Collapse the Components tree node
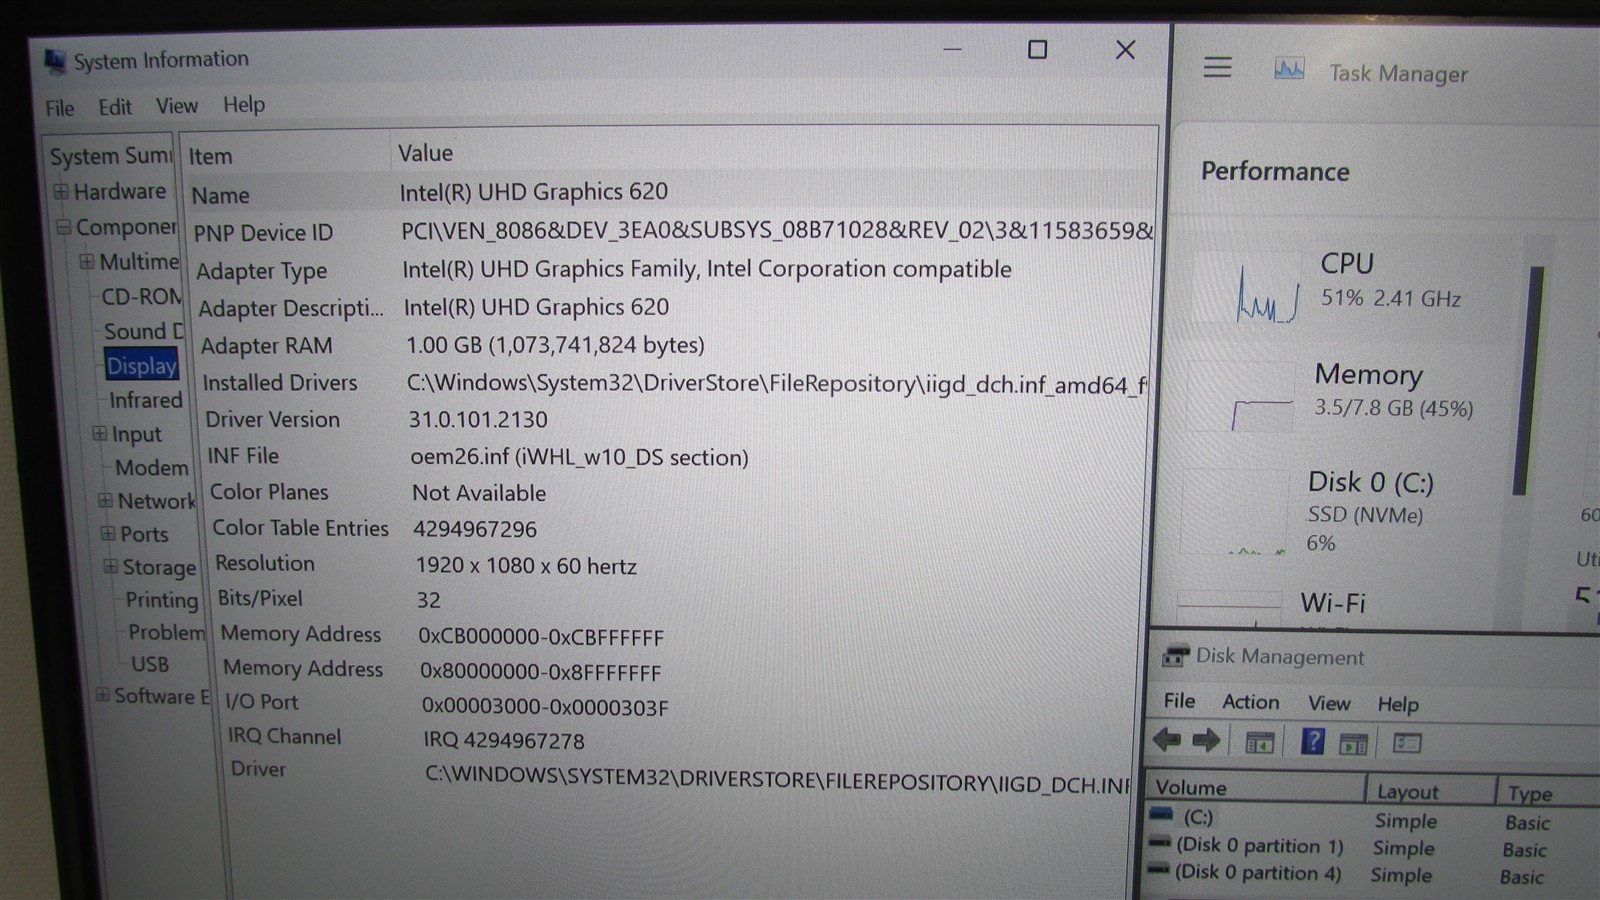Image resolution: width=1600 pixels, height=900 pixels. click(64, 227)
